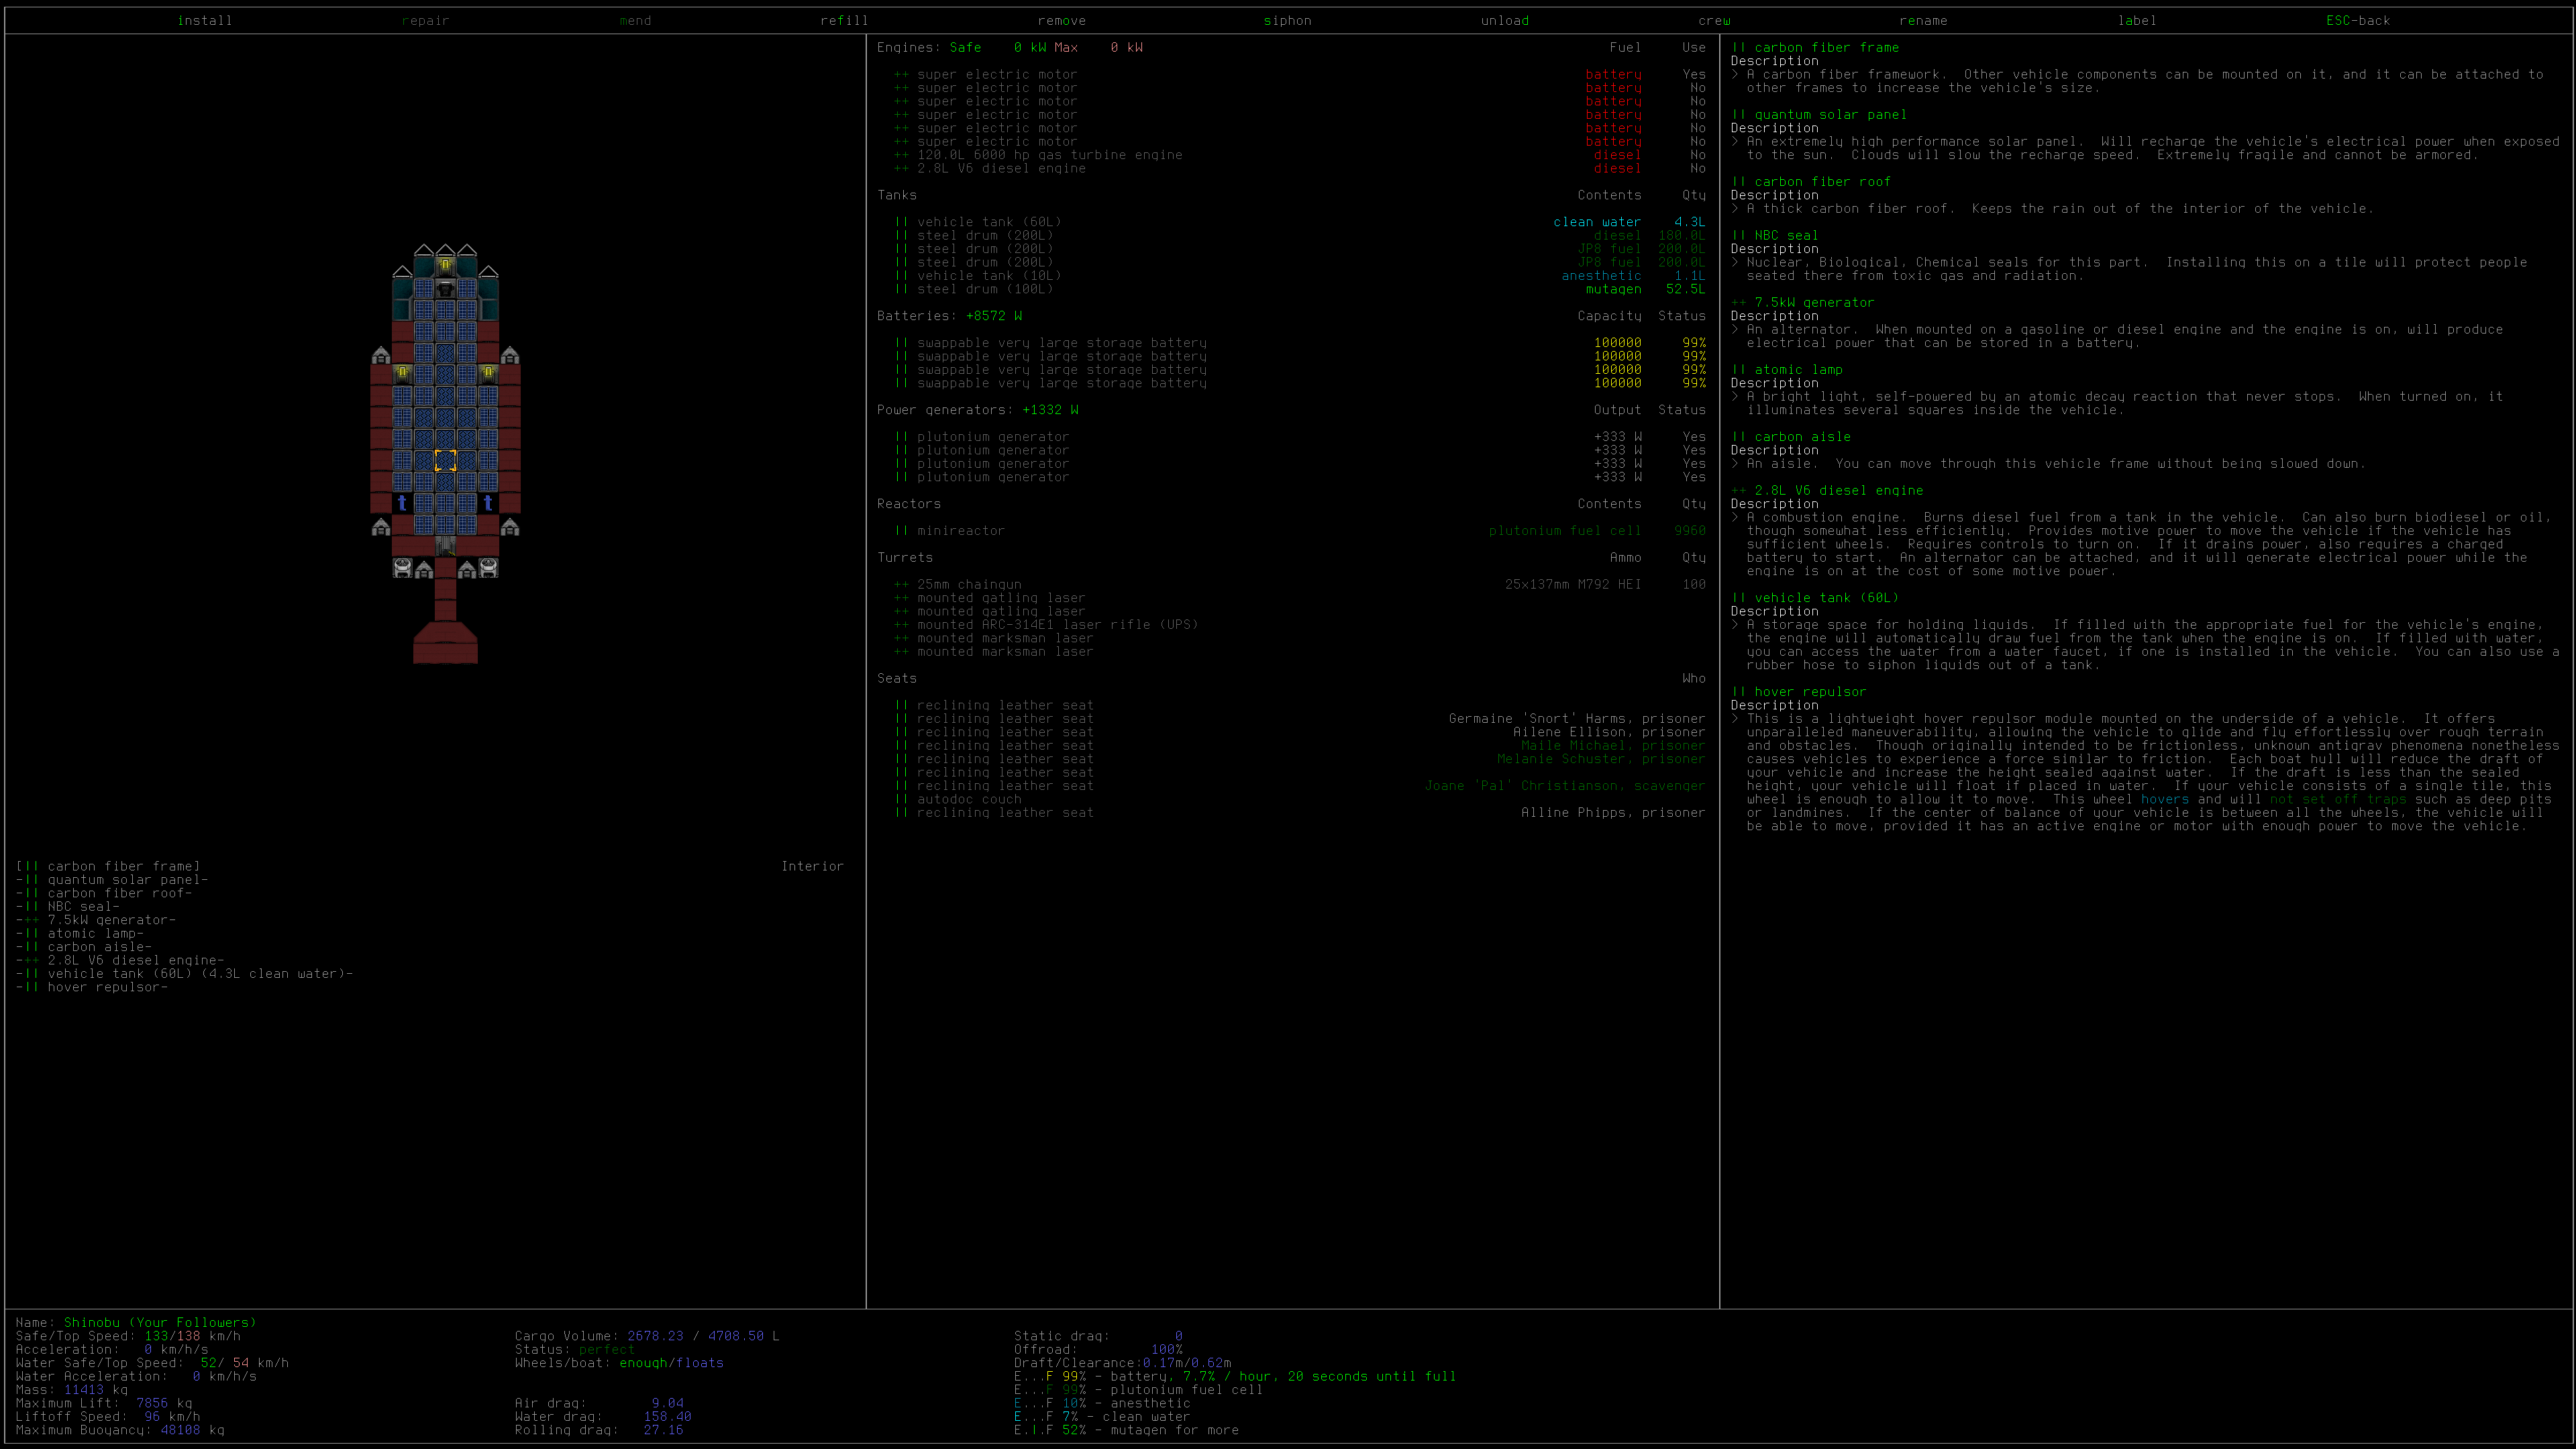The image size is (2576, 1449).
Task: Click the vehicle name Shinobu (Your Followers)
Action: [x=160, y=1323]
